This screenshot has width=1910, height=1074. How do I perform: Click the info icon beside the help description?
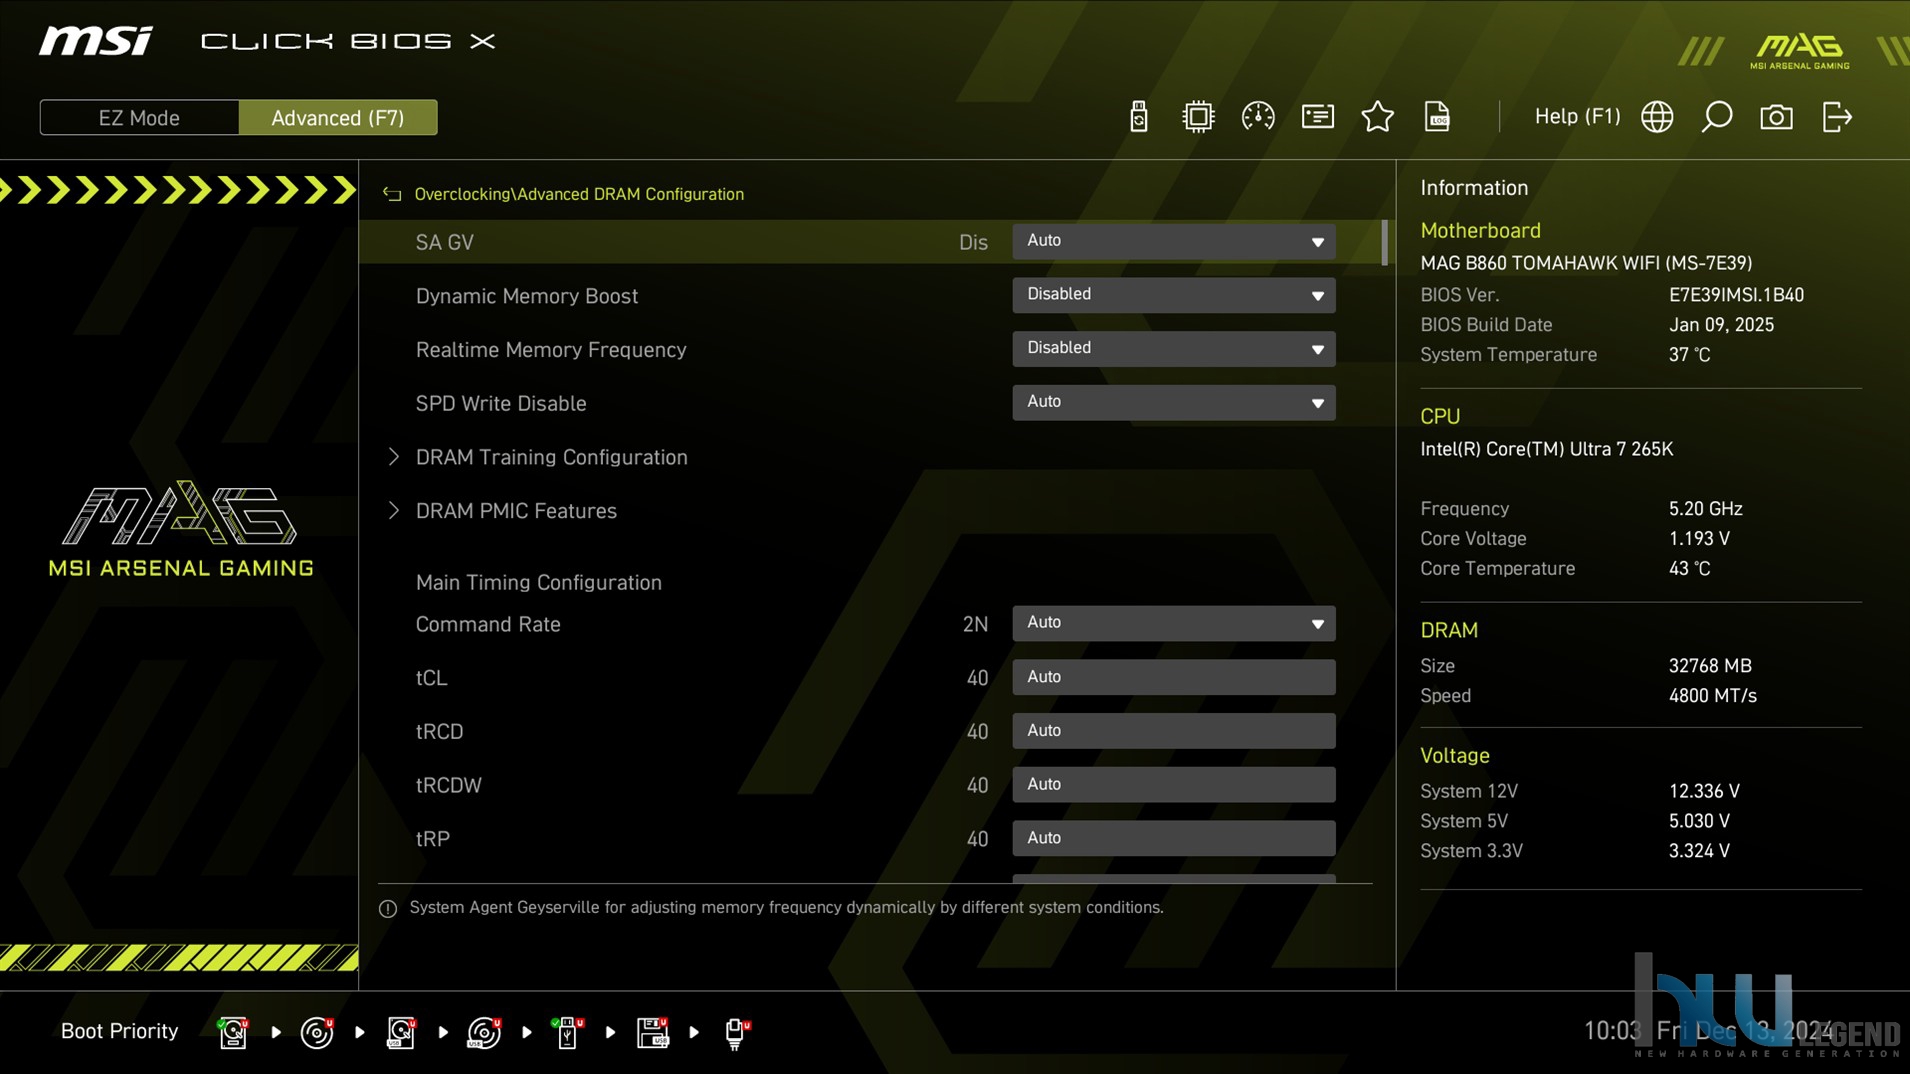pyautogui.click(x=388, y=908)
